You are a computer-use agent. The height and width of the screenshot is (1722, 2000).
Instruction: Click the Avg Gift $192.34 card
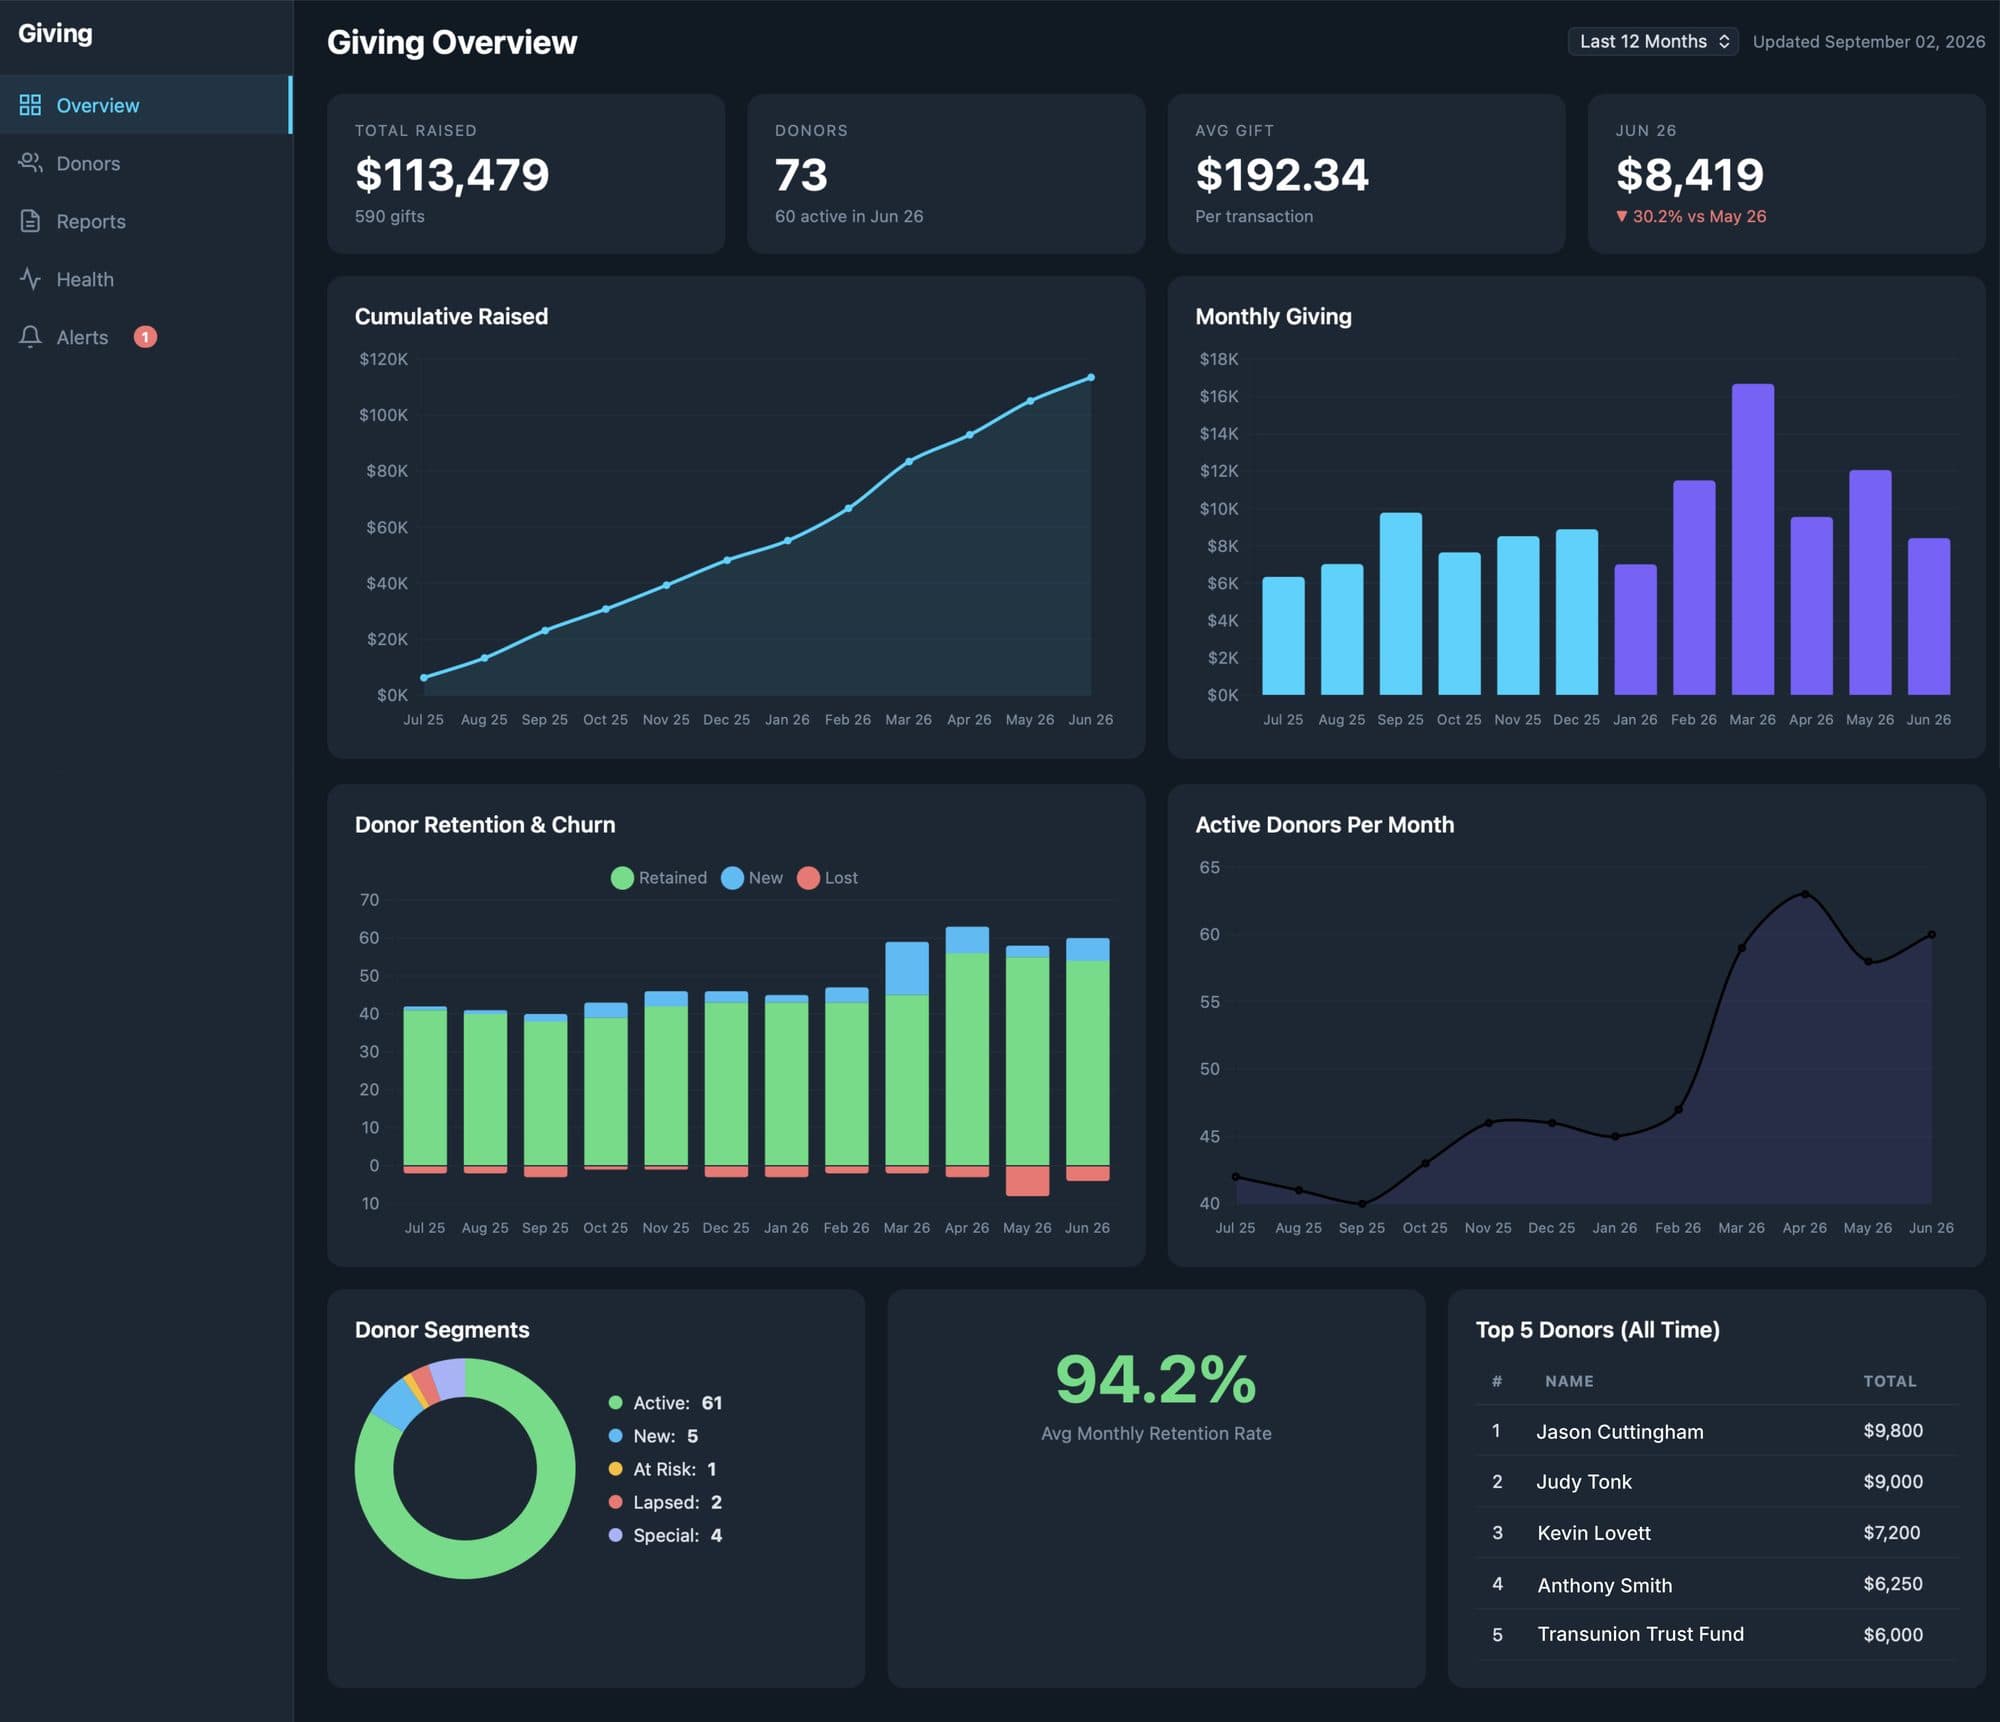pyautogui.click(x=1366, y=174)
